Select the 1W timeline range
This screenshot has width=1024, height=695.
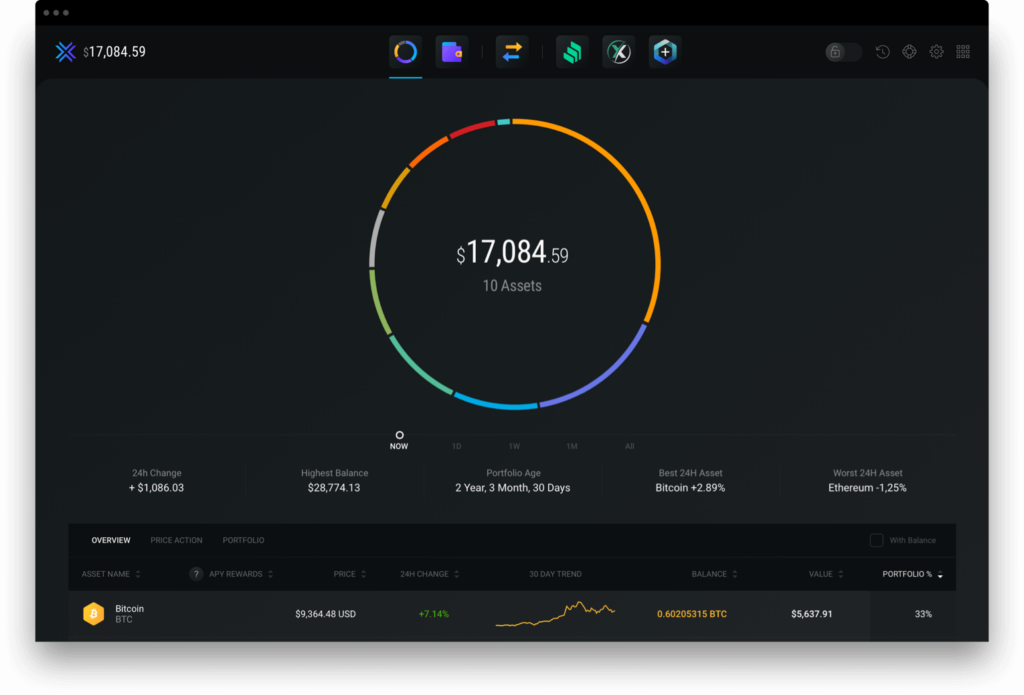point(515,446)
